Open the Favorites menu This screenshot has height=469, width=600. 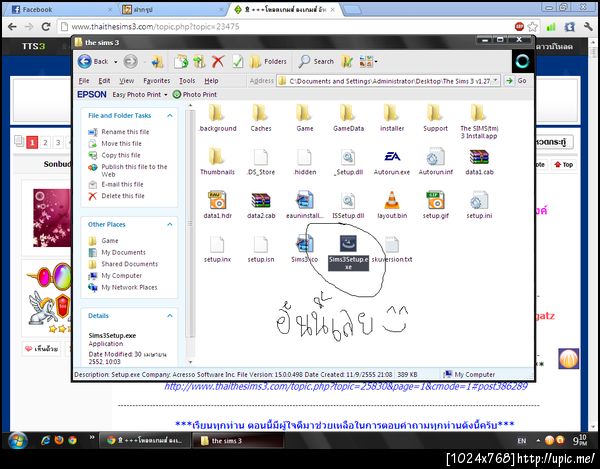click(157, 81)
